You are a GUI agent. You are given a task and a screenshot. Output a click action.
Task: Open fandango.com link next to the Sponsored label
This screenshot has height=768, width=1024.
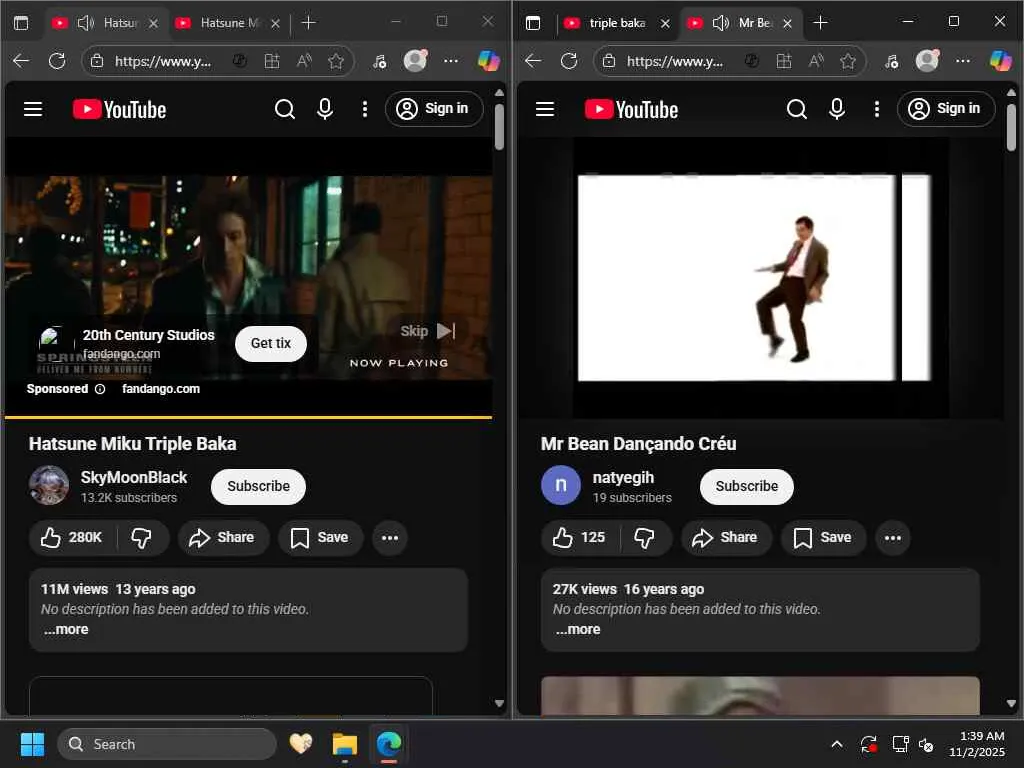(161, 389)
